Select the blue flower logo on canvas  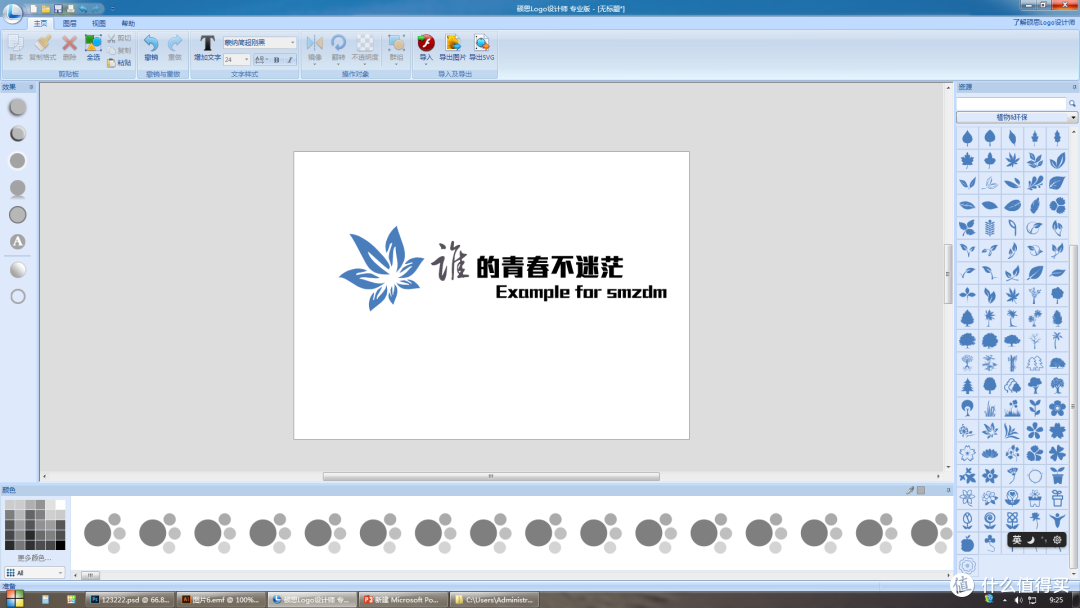(381, 269)
